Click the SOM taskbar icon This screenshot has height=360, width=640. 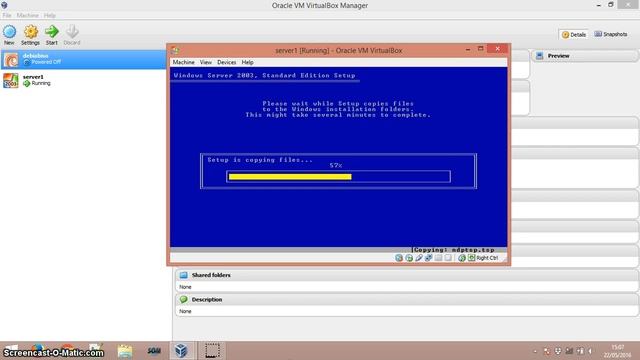pyautogui.click(x=154, y=351)
